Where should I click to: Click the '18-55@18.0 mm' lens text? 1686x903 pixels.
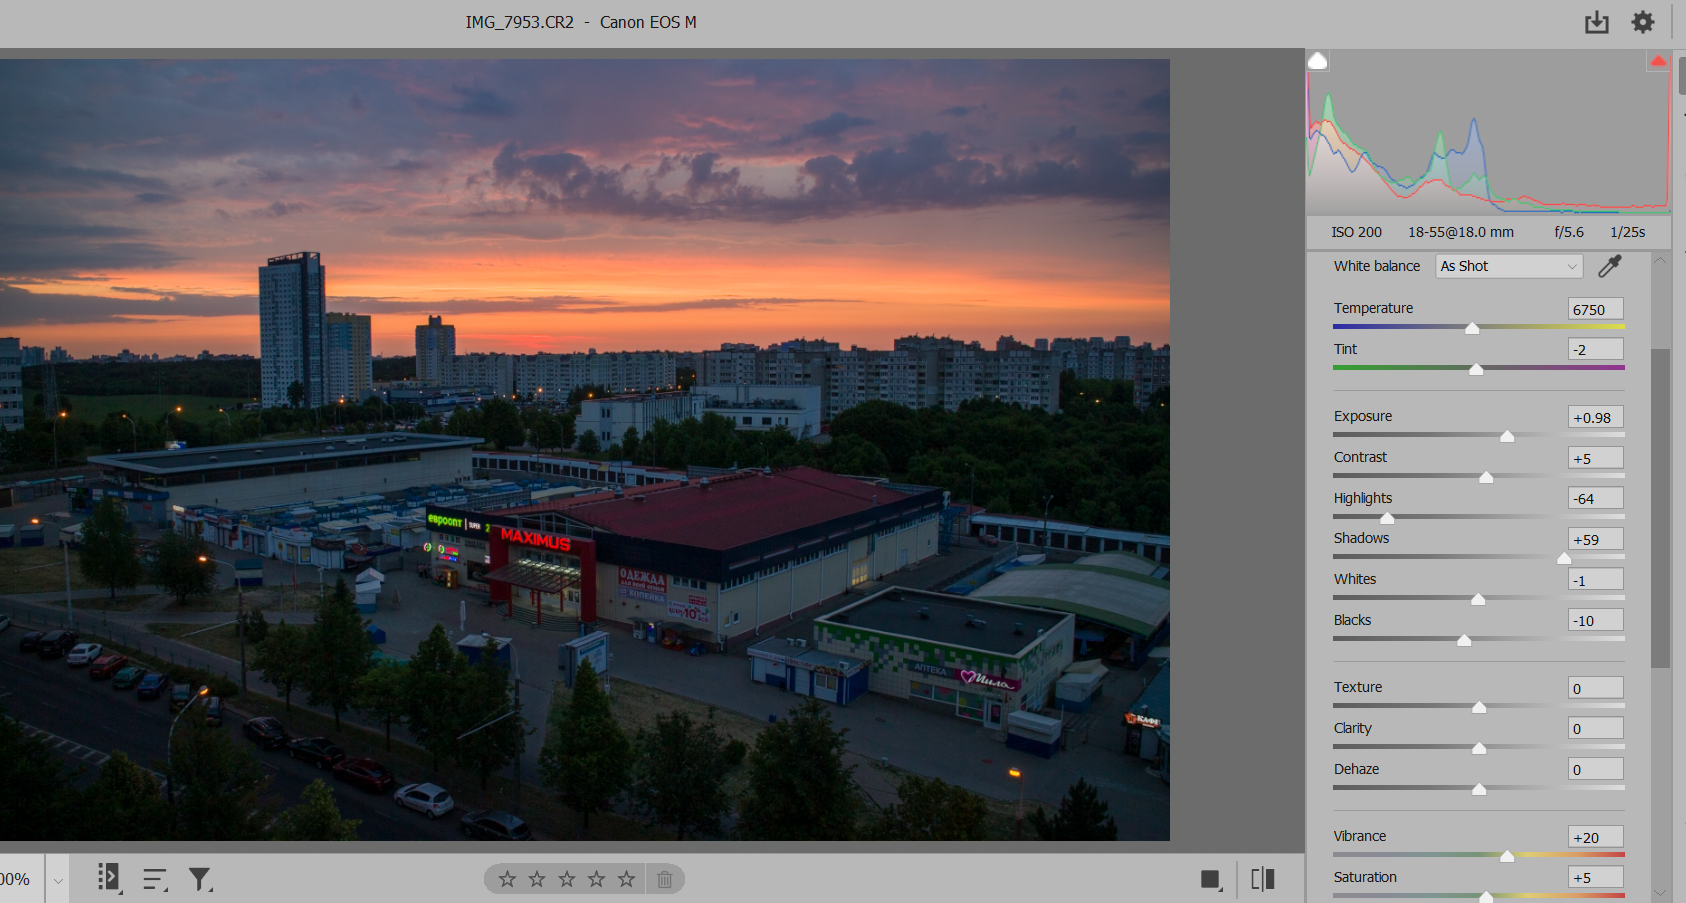(1461, 232)
